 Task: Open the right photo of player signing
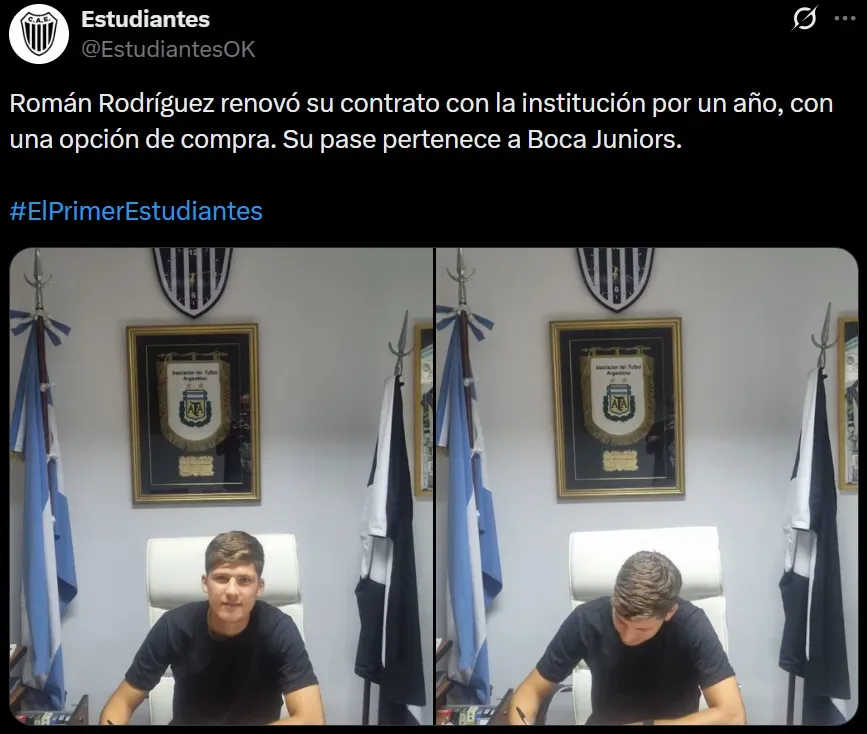pyautogui.click(x=647, y=486)
